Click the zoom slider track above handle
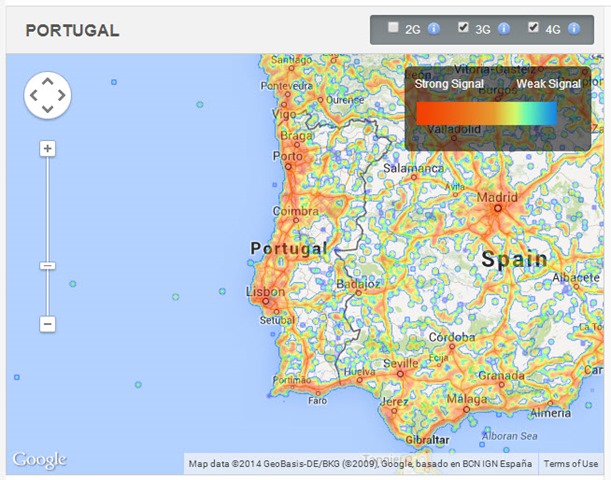Screen dimensions: 611x480 tap(48, 209)
